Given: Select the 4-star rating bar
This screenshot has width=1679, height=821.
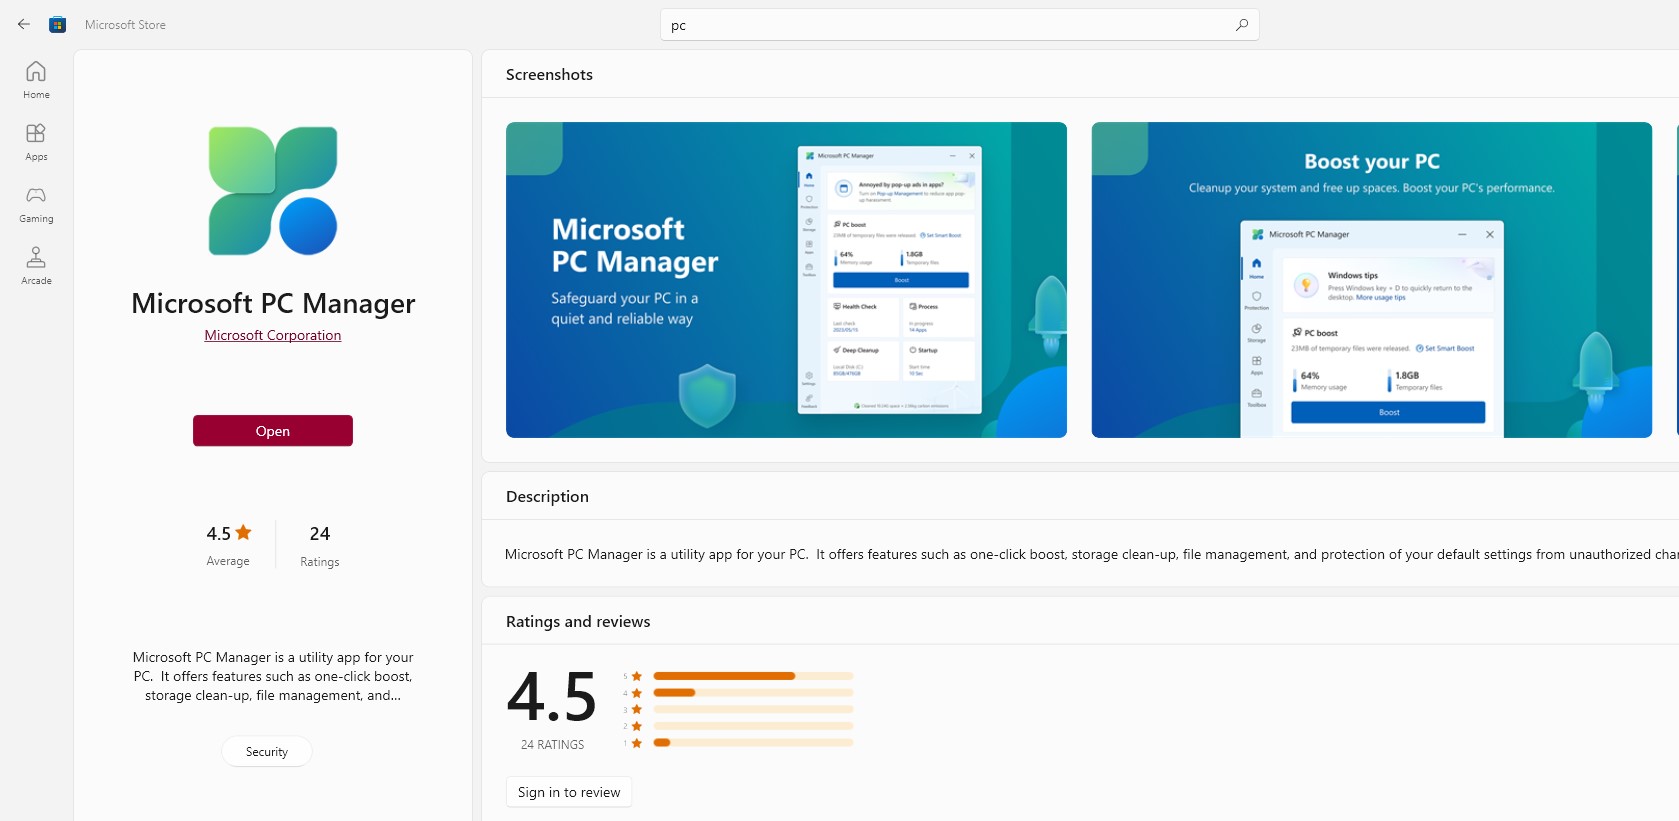Looking at the screenshot, I should [753, 692].
